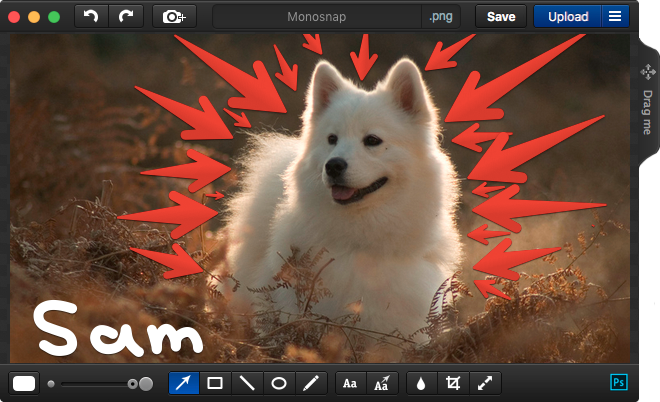Click the Undo arrow button
The width and height of the screenshot is (660, 402).
pos(91,16)
